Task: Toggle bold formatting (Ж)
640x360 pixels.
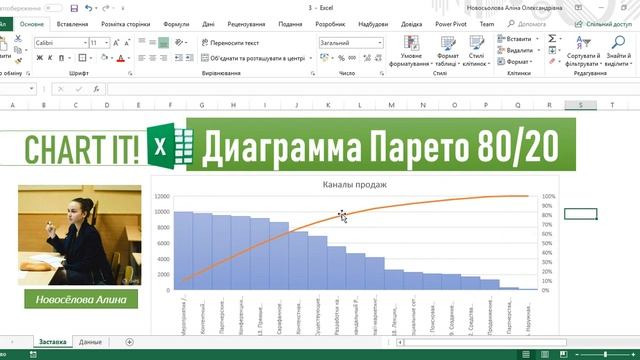Action: click(40, 58)
